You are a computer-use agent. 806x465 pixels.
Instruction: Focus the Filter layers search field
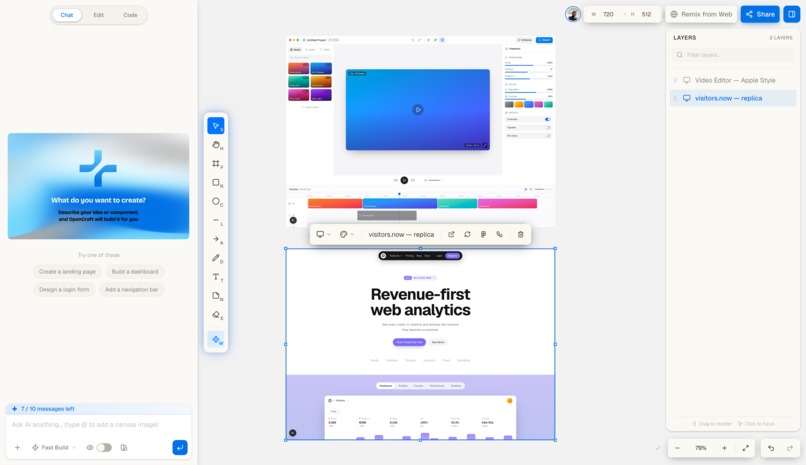(x=733, y=54)
